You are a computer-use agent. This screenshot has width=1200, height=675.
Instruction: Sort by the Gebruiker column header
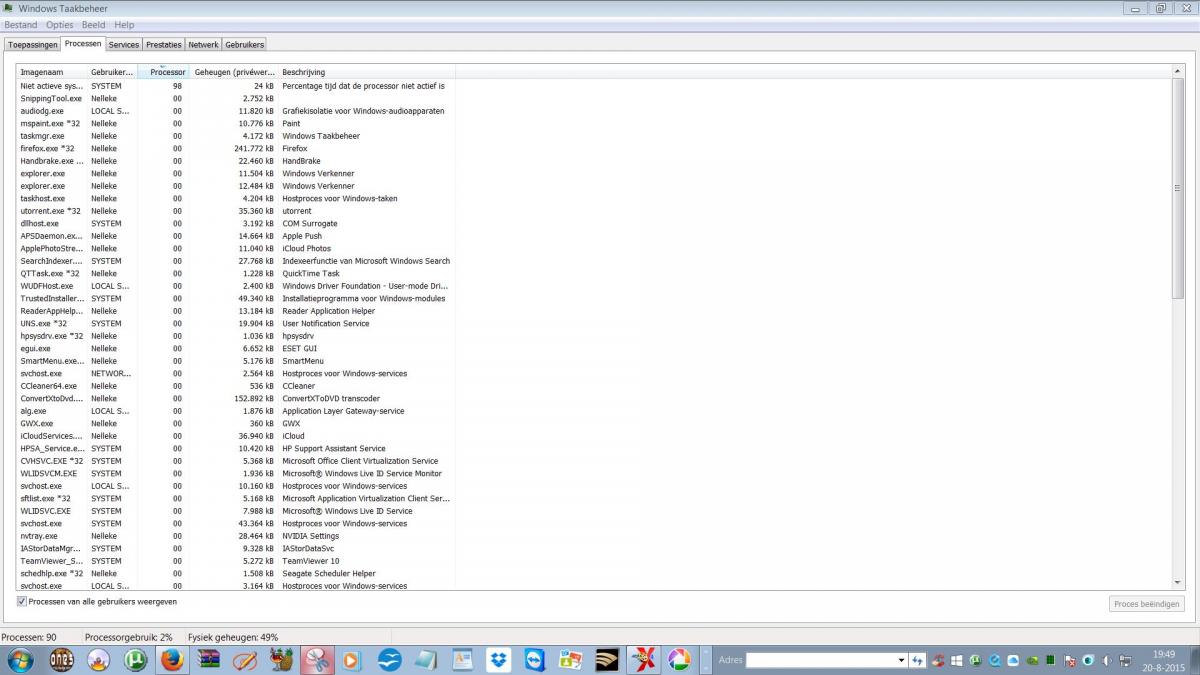(112, 72)
